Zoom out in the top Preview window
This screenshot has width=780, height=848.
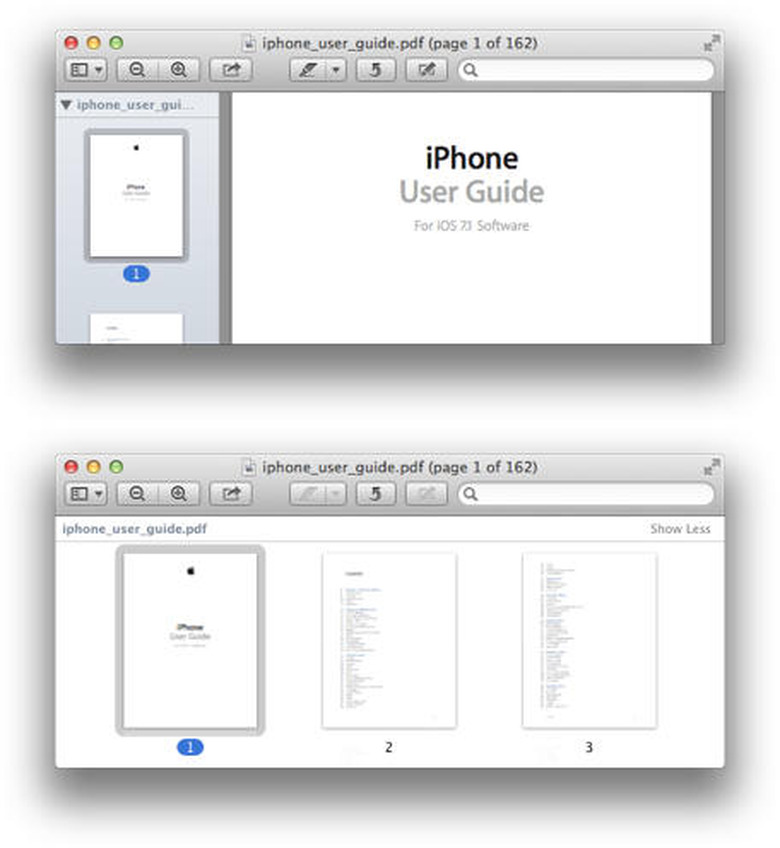point(137,70)
